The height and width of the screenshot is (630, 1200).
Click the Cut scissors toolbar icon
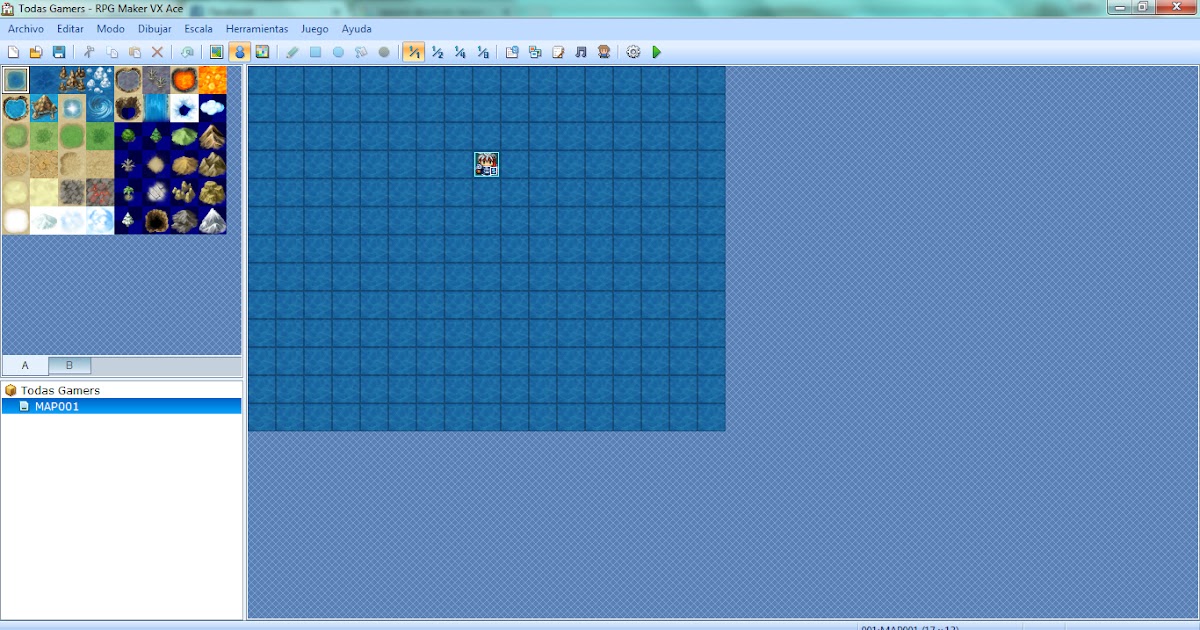(x=89, y=52)
